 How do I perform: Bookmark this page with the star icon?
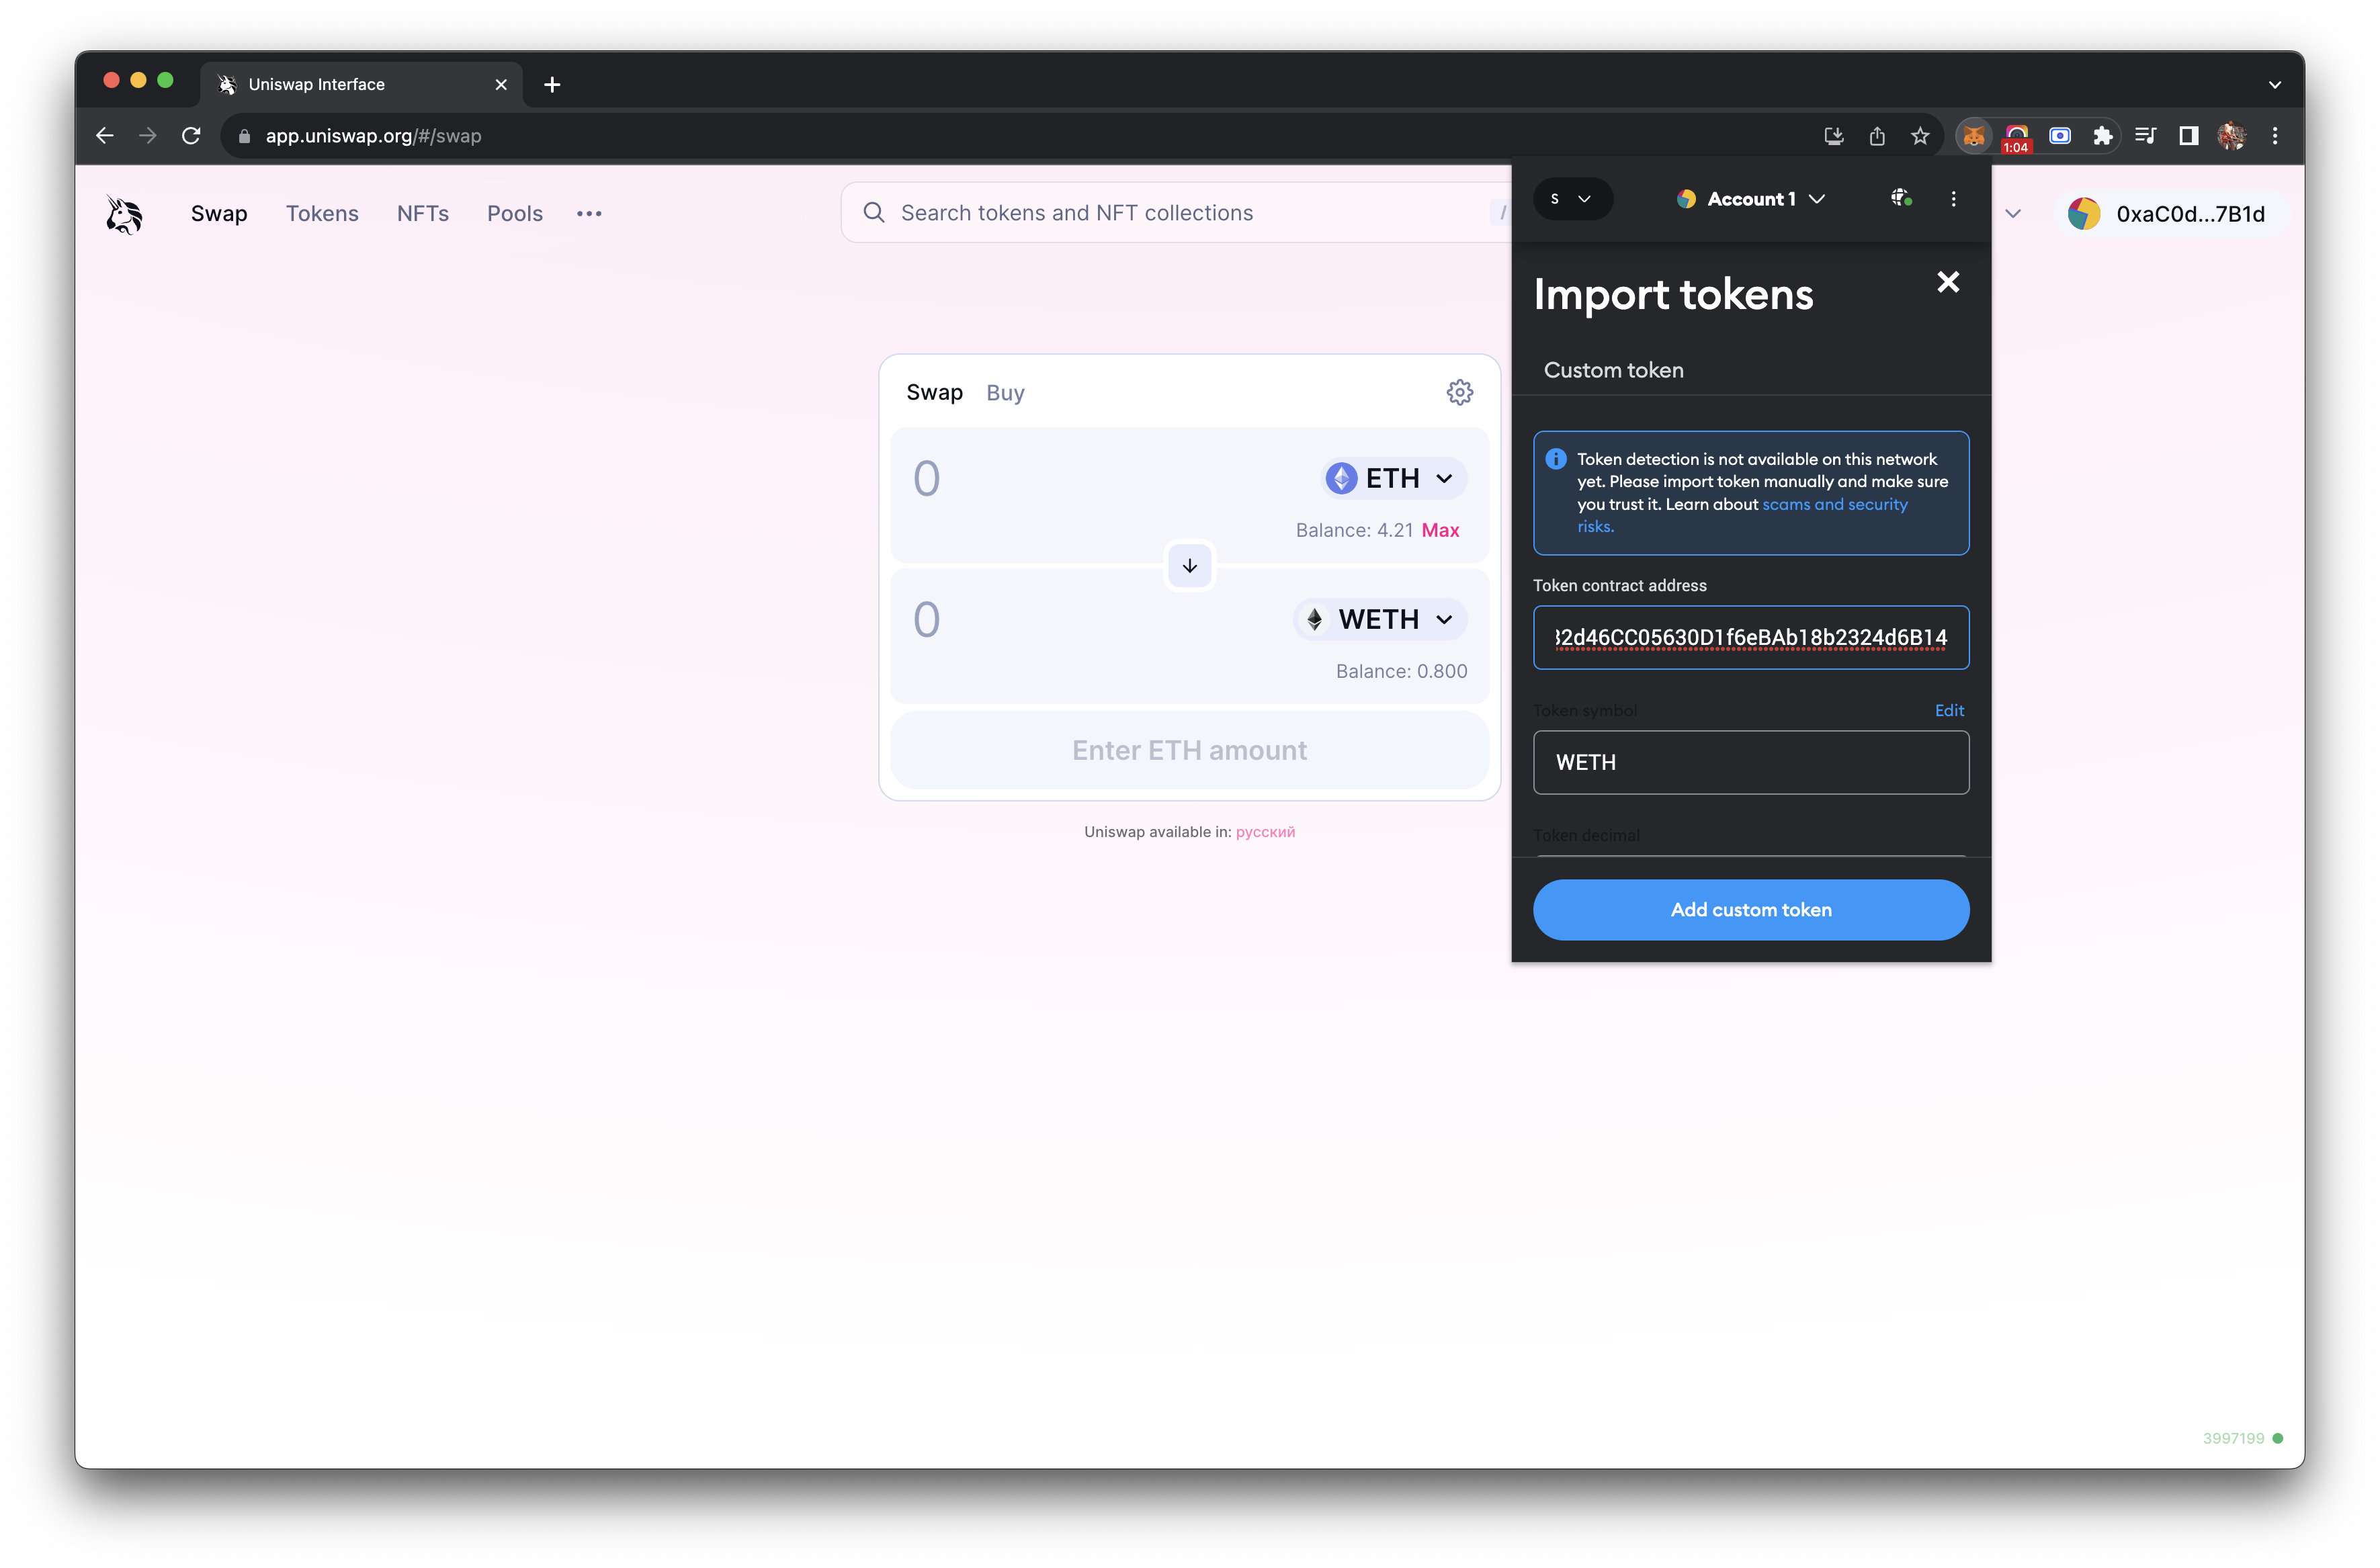coord(1920,136)
